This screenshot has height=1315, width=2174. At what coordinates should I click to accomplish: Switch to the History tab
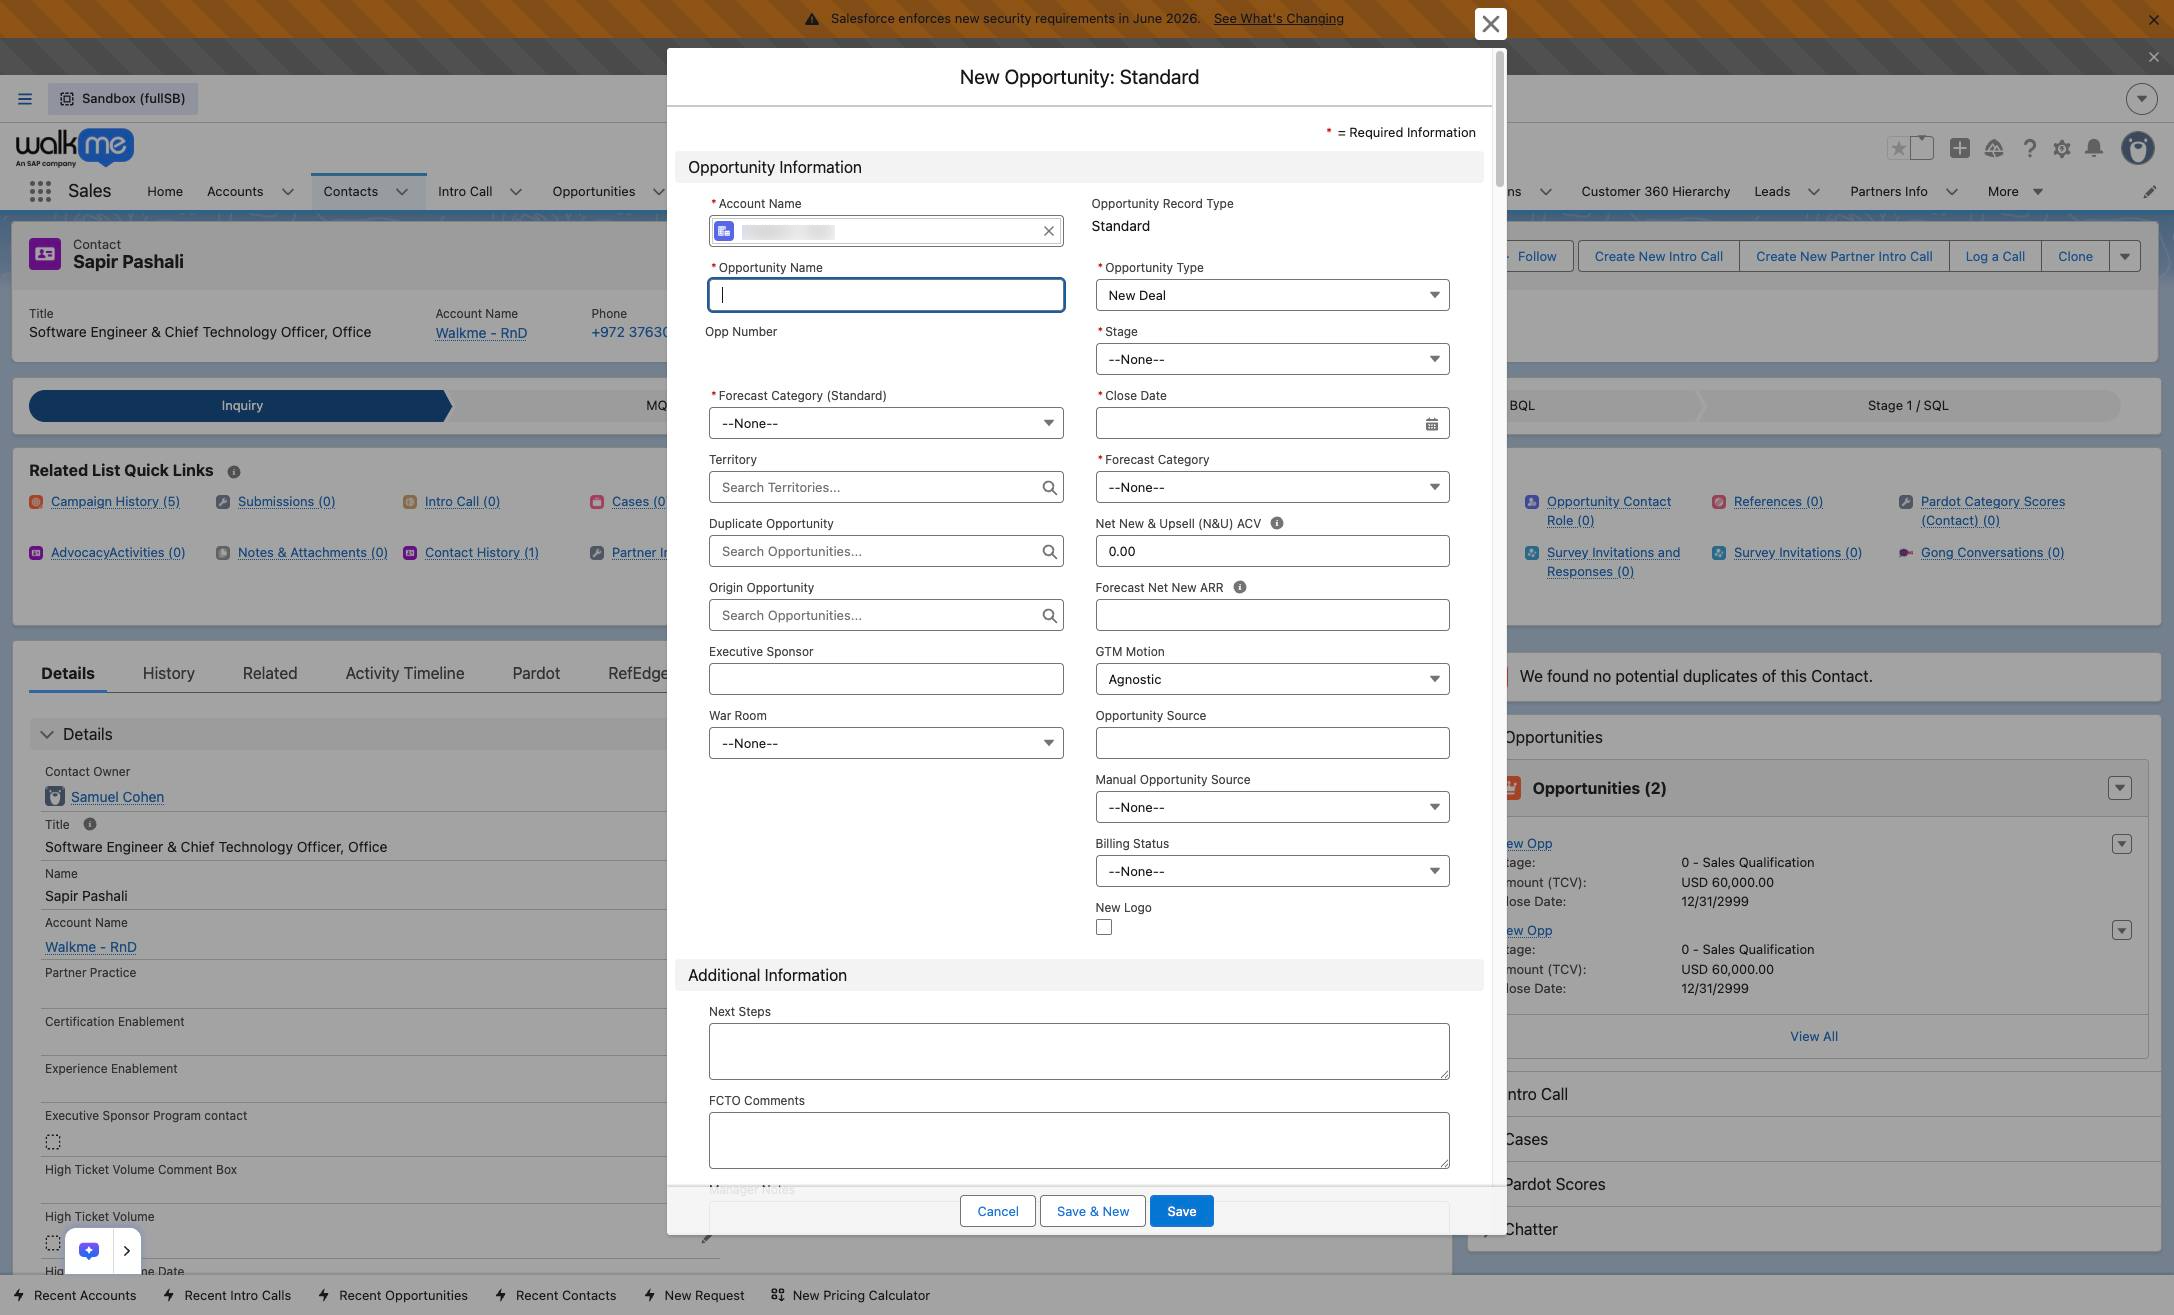[168, 673]
